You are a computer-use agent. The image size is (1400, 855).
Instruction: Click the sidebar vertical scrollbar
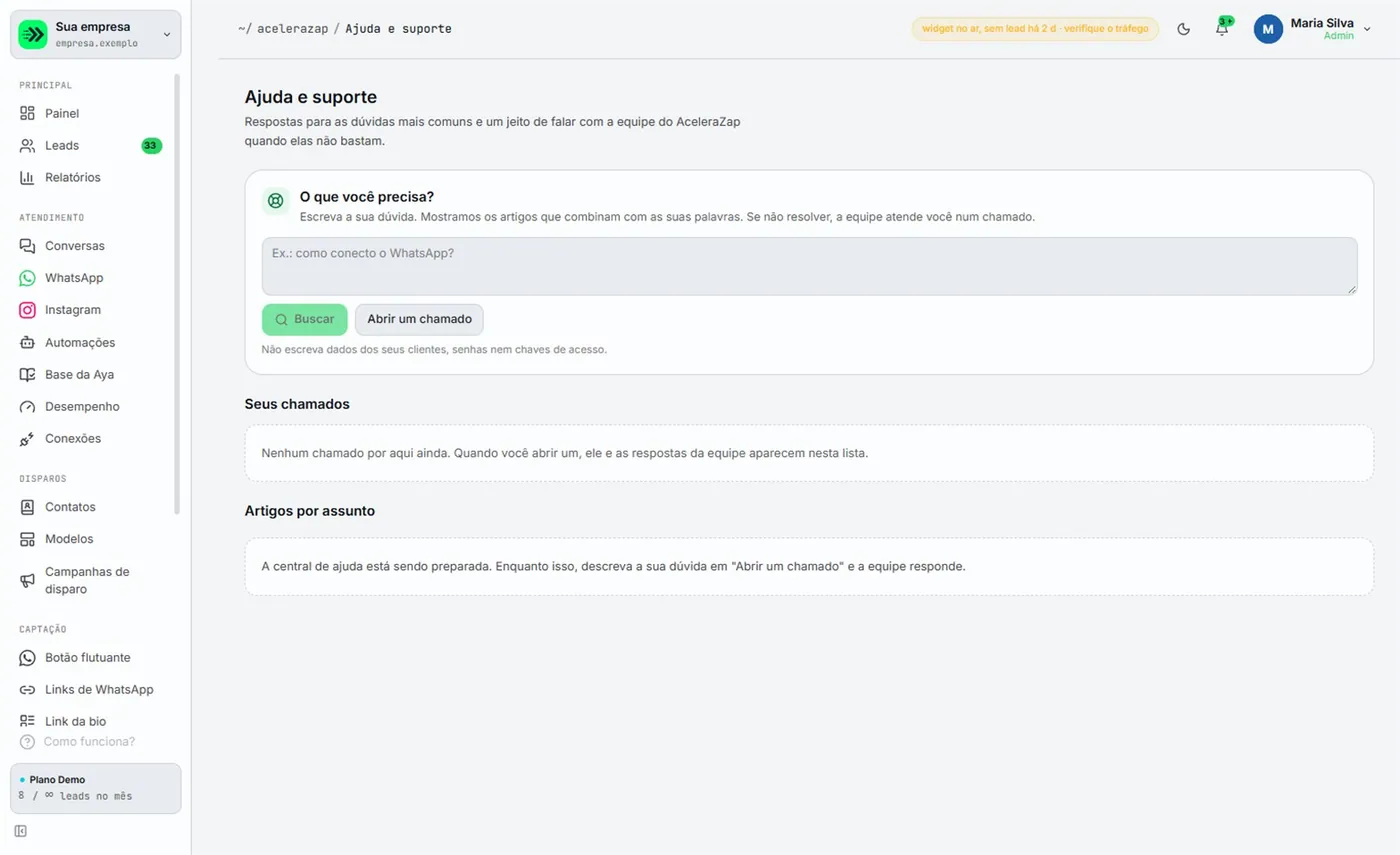tap(177, 294)
